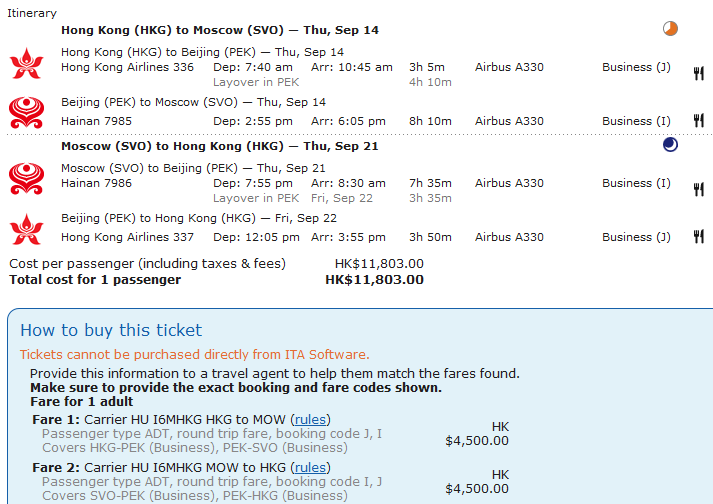Select Moscow to Hong Kong trip header
Screen dimensions: 713x504
tap(219, 146)
